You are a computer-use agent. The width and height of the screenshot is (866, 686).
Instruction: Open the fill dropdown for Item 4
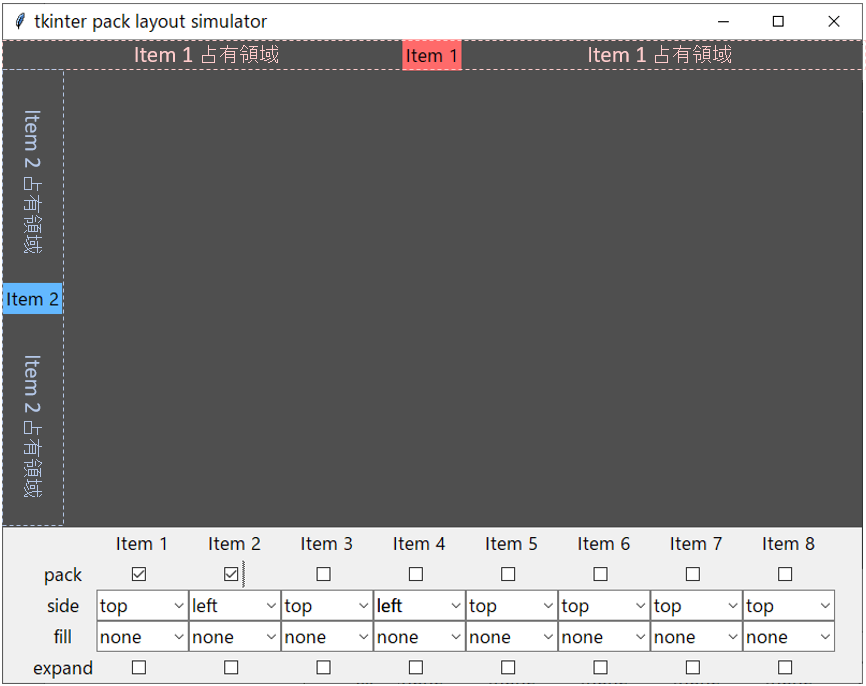pyautogui.click(x=419, y=637)
